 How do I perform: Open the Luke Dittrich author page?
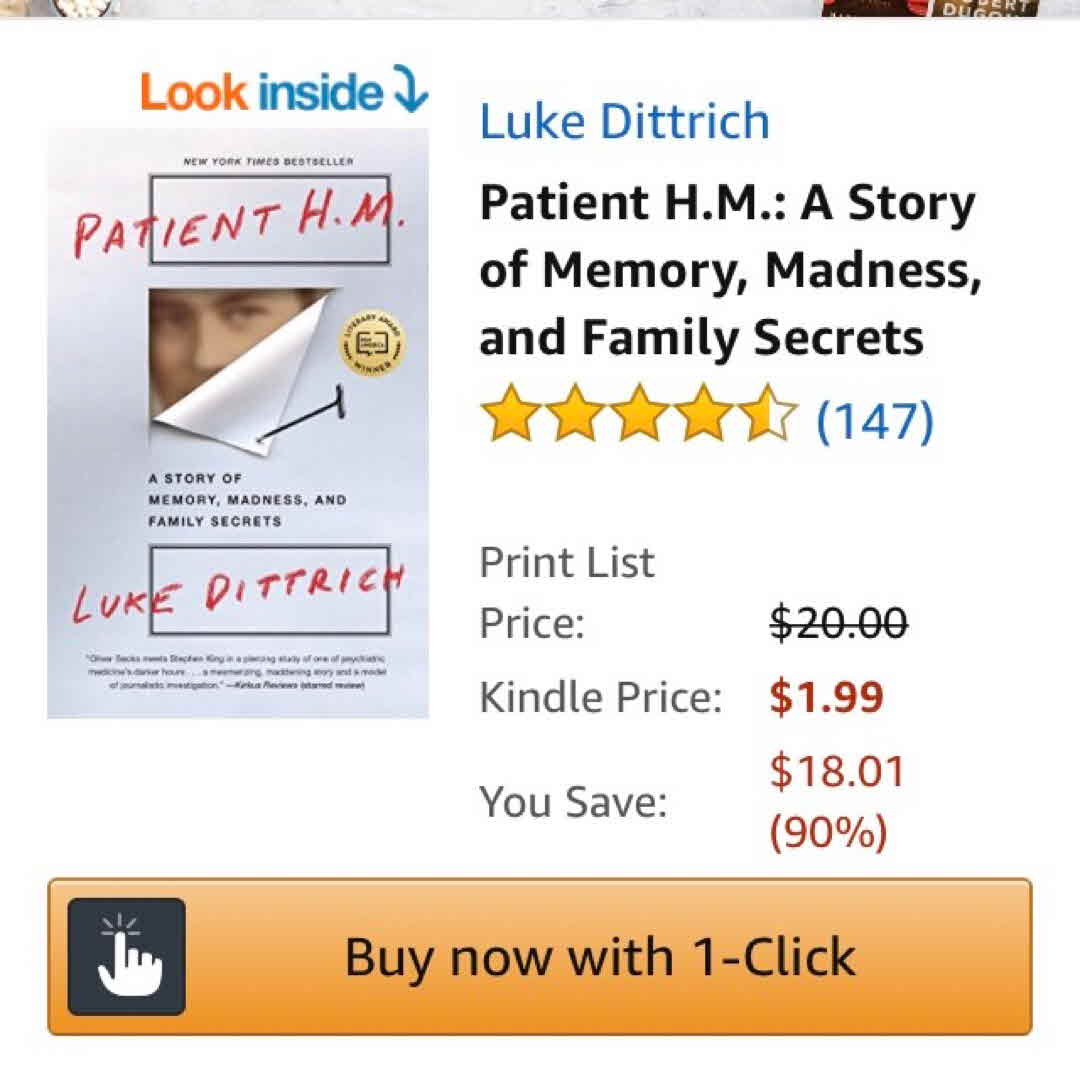(x=624, y=121)
